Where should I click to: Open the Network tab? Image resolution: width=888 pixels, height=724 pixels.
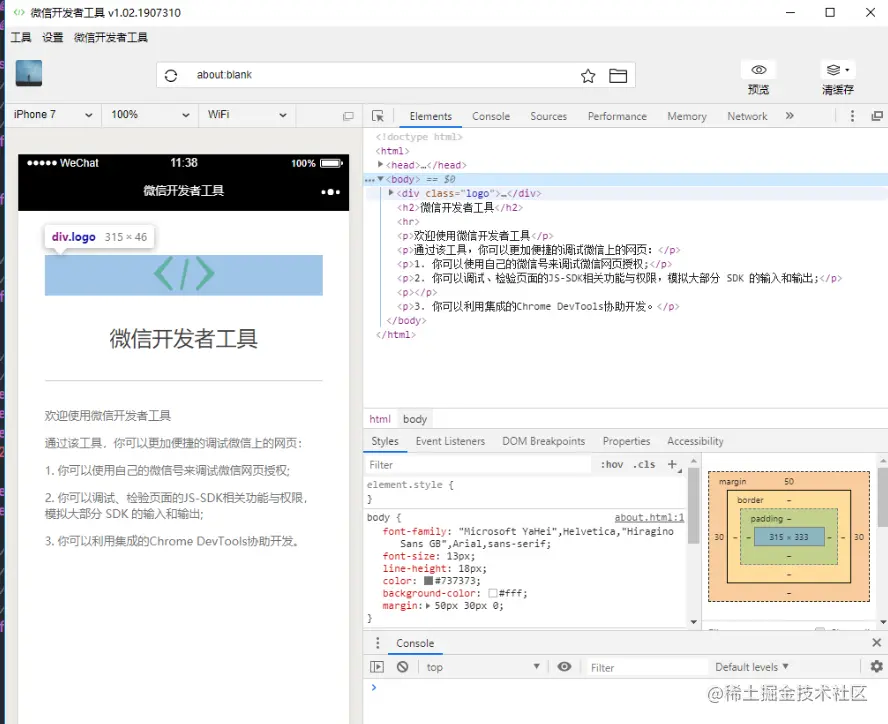tap(748, 116)
